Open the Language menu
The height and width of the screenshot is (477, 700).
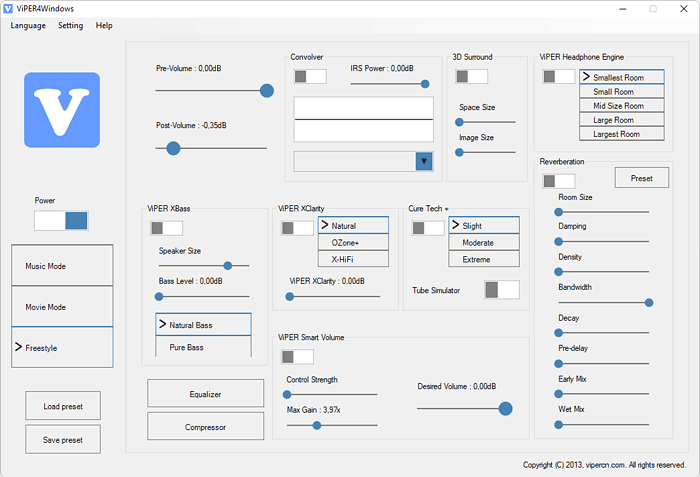pos(28,25)
